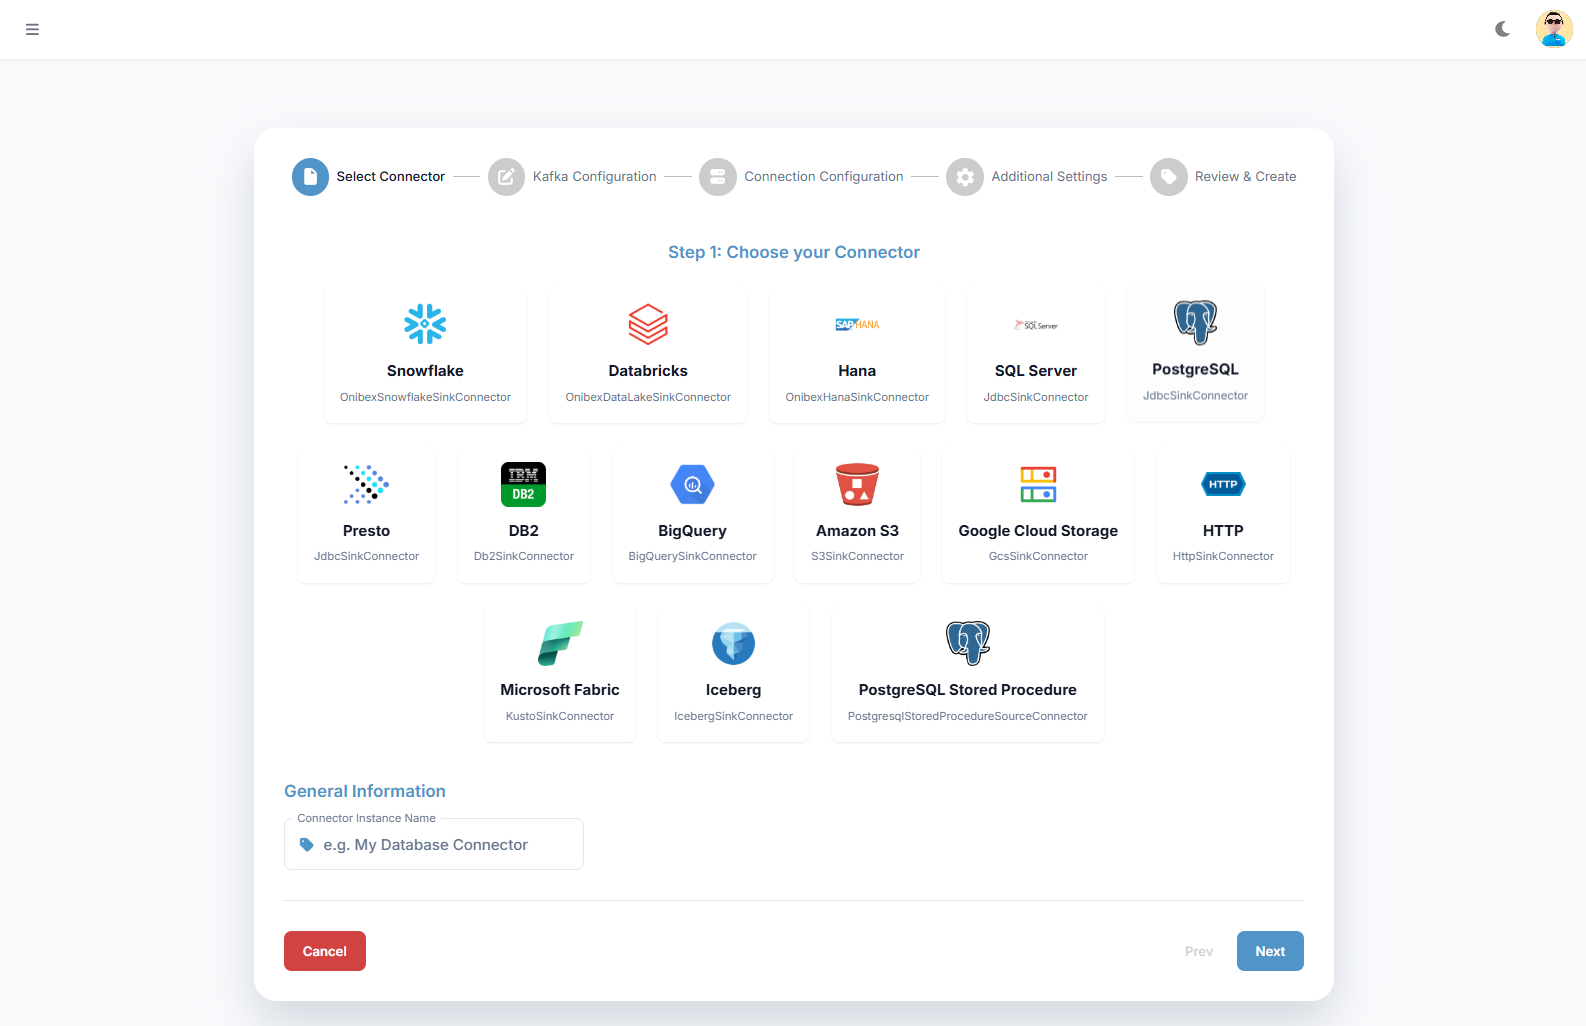
Task: Click the S3SinkConnector text
Action: click(857, 556)
